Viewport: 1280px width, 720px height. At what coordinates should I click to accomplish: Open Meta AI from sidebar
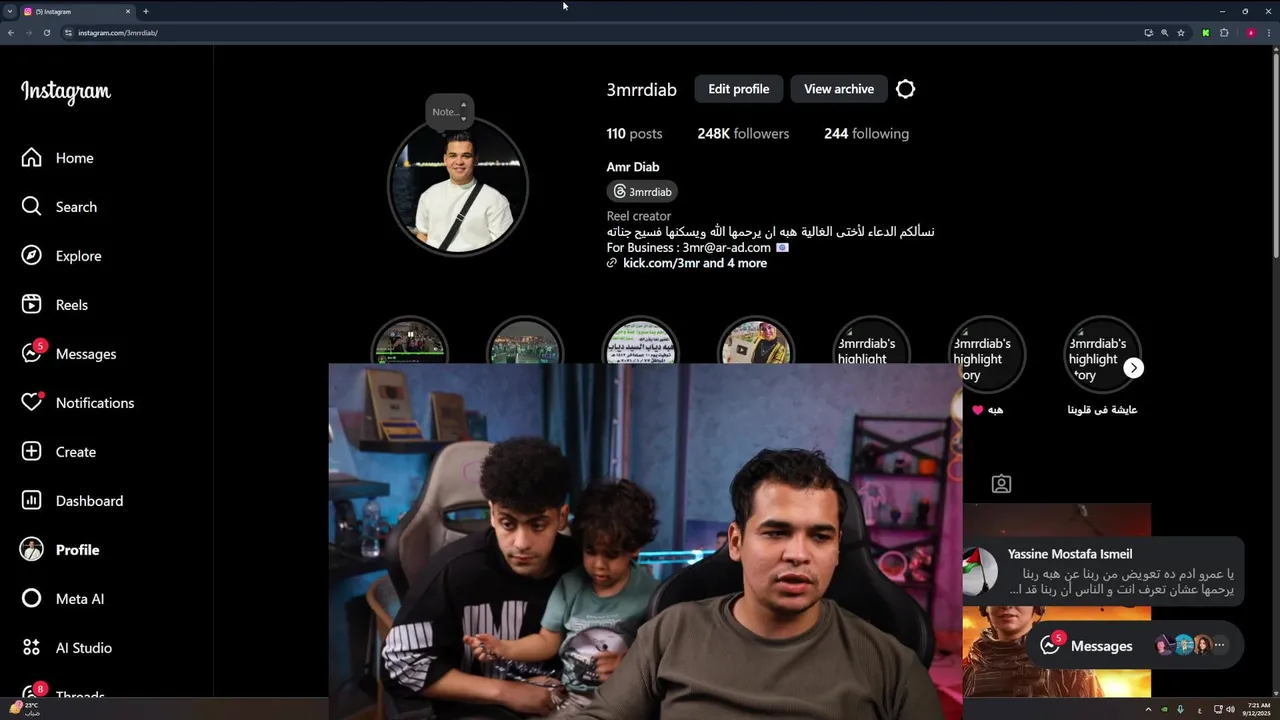pos(63,599)
